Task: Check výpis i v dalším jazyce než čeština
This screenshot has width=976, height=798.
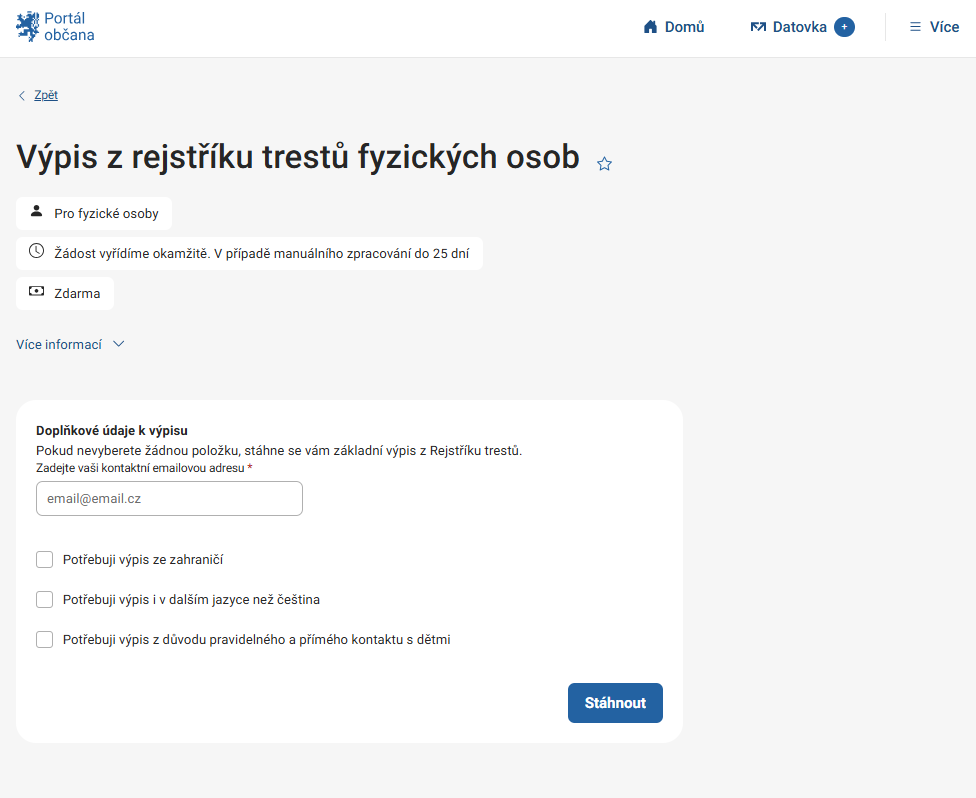Action: (x=44, y=599)
